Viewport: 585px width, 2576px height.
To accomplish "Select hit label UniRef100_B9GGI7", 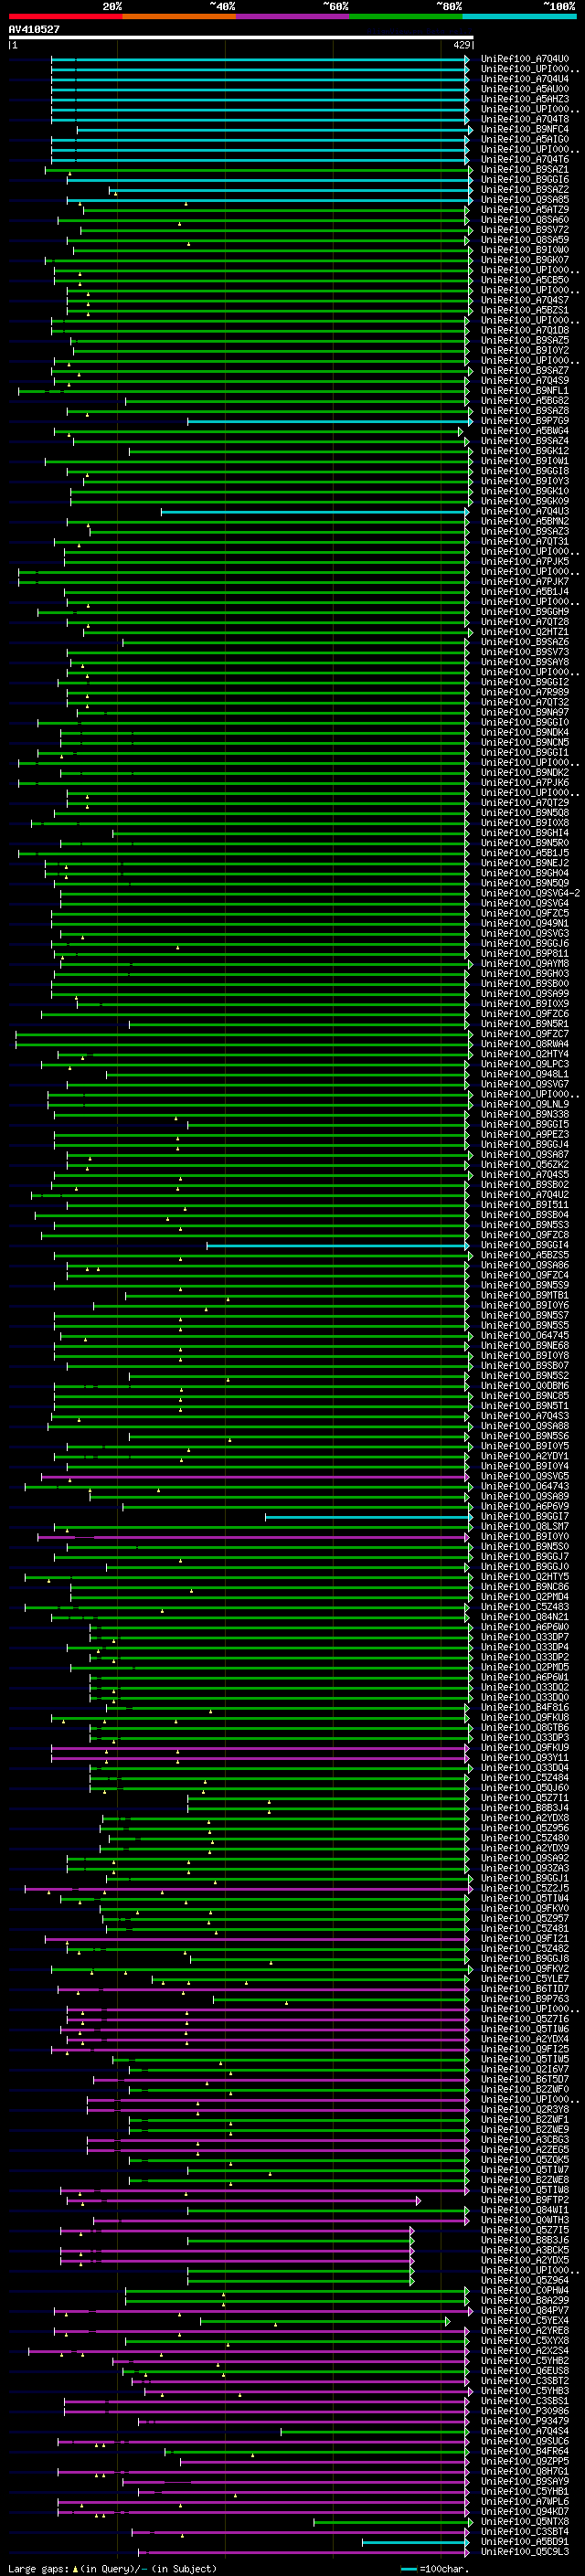I will [525, 1517].
